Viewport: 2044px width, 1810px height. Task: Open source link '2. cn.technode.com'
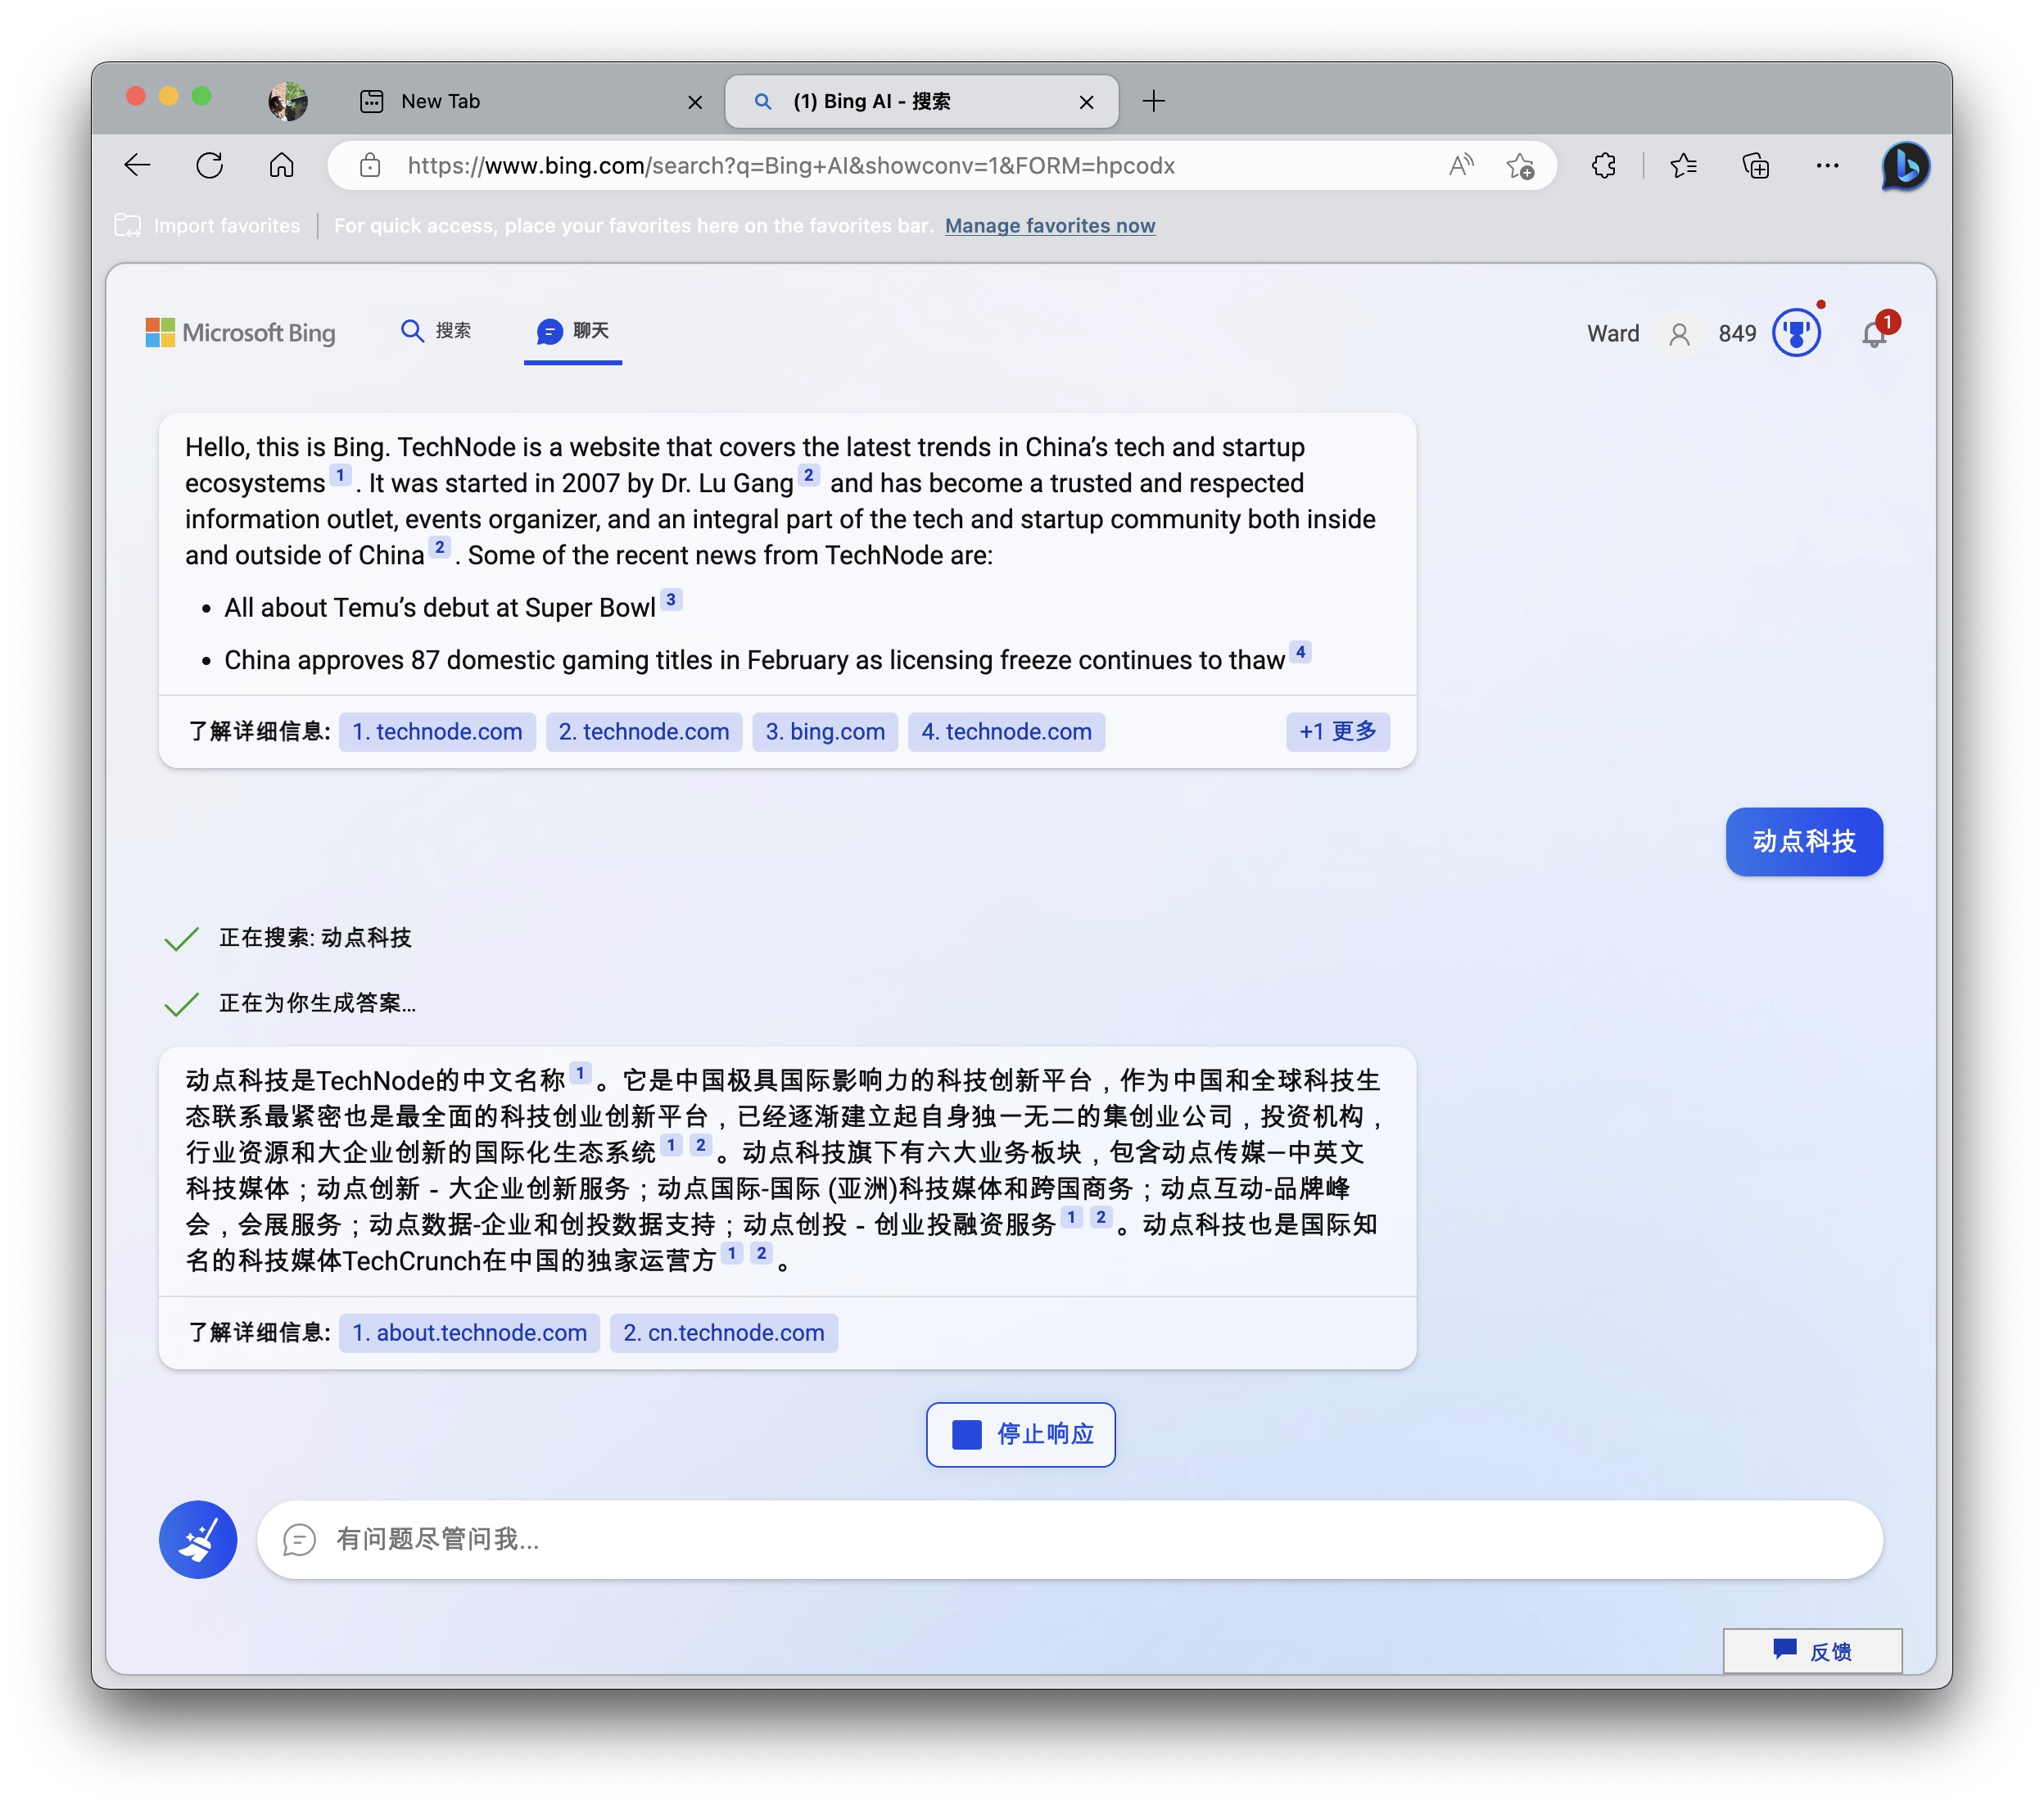tap(723, 1333)
